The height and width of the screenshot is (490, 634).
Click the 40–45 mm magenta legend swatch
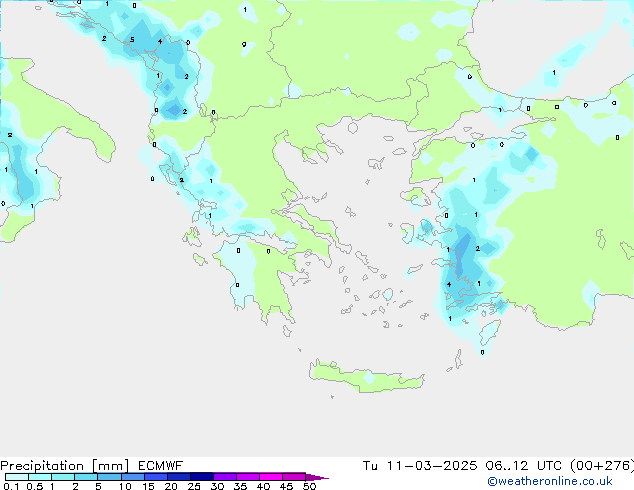click(x=271, y=477)
